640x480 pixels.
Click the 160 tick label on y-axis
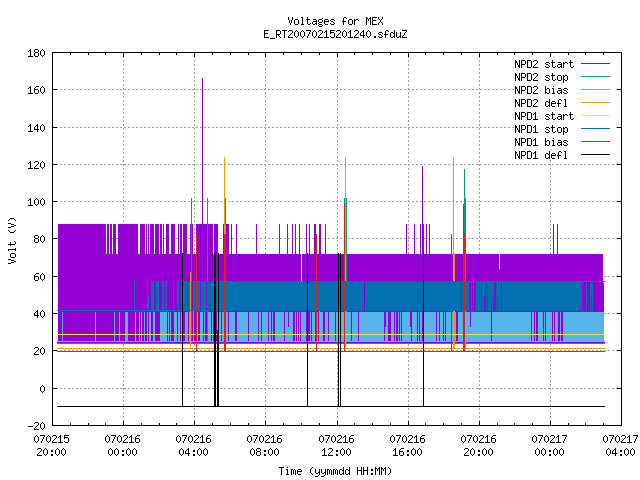point(36,90)
